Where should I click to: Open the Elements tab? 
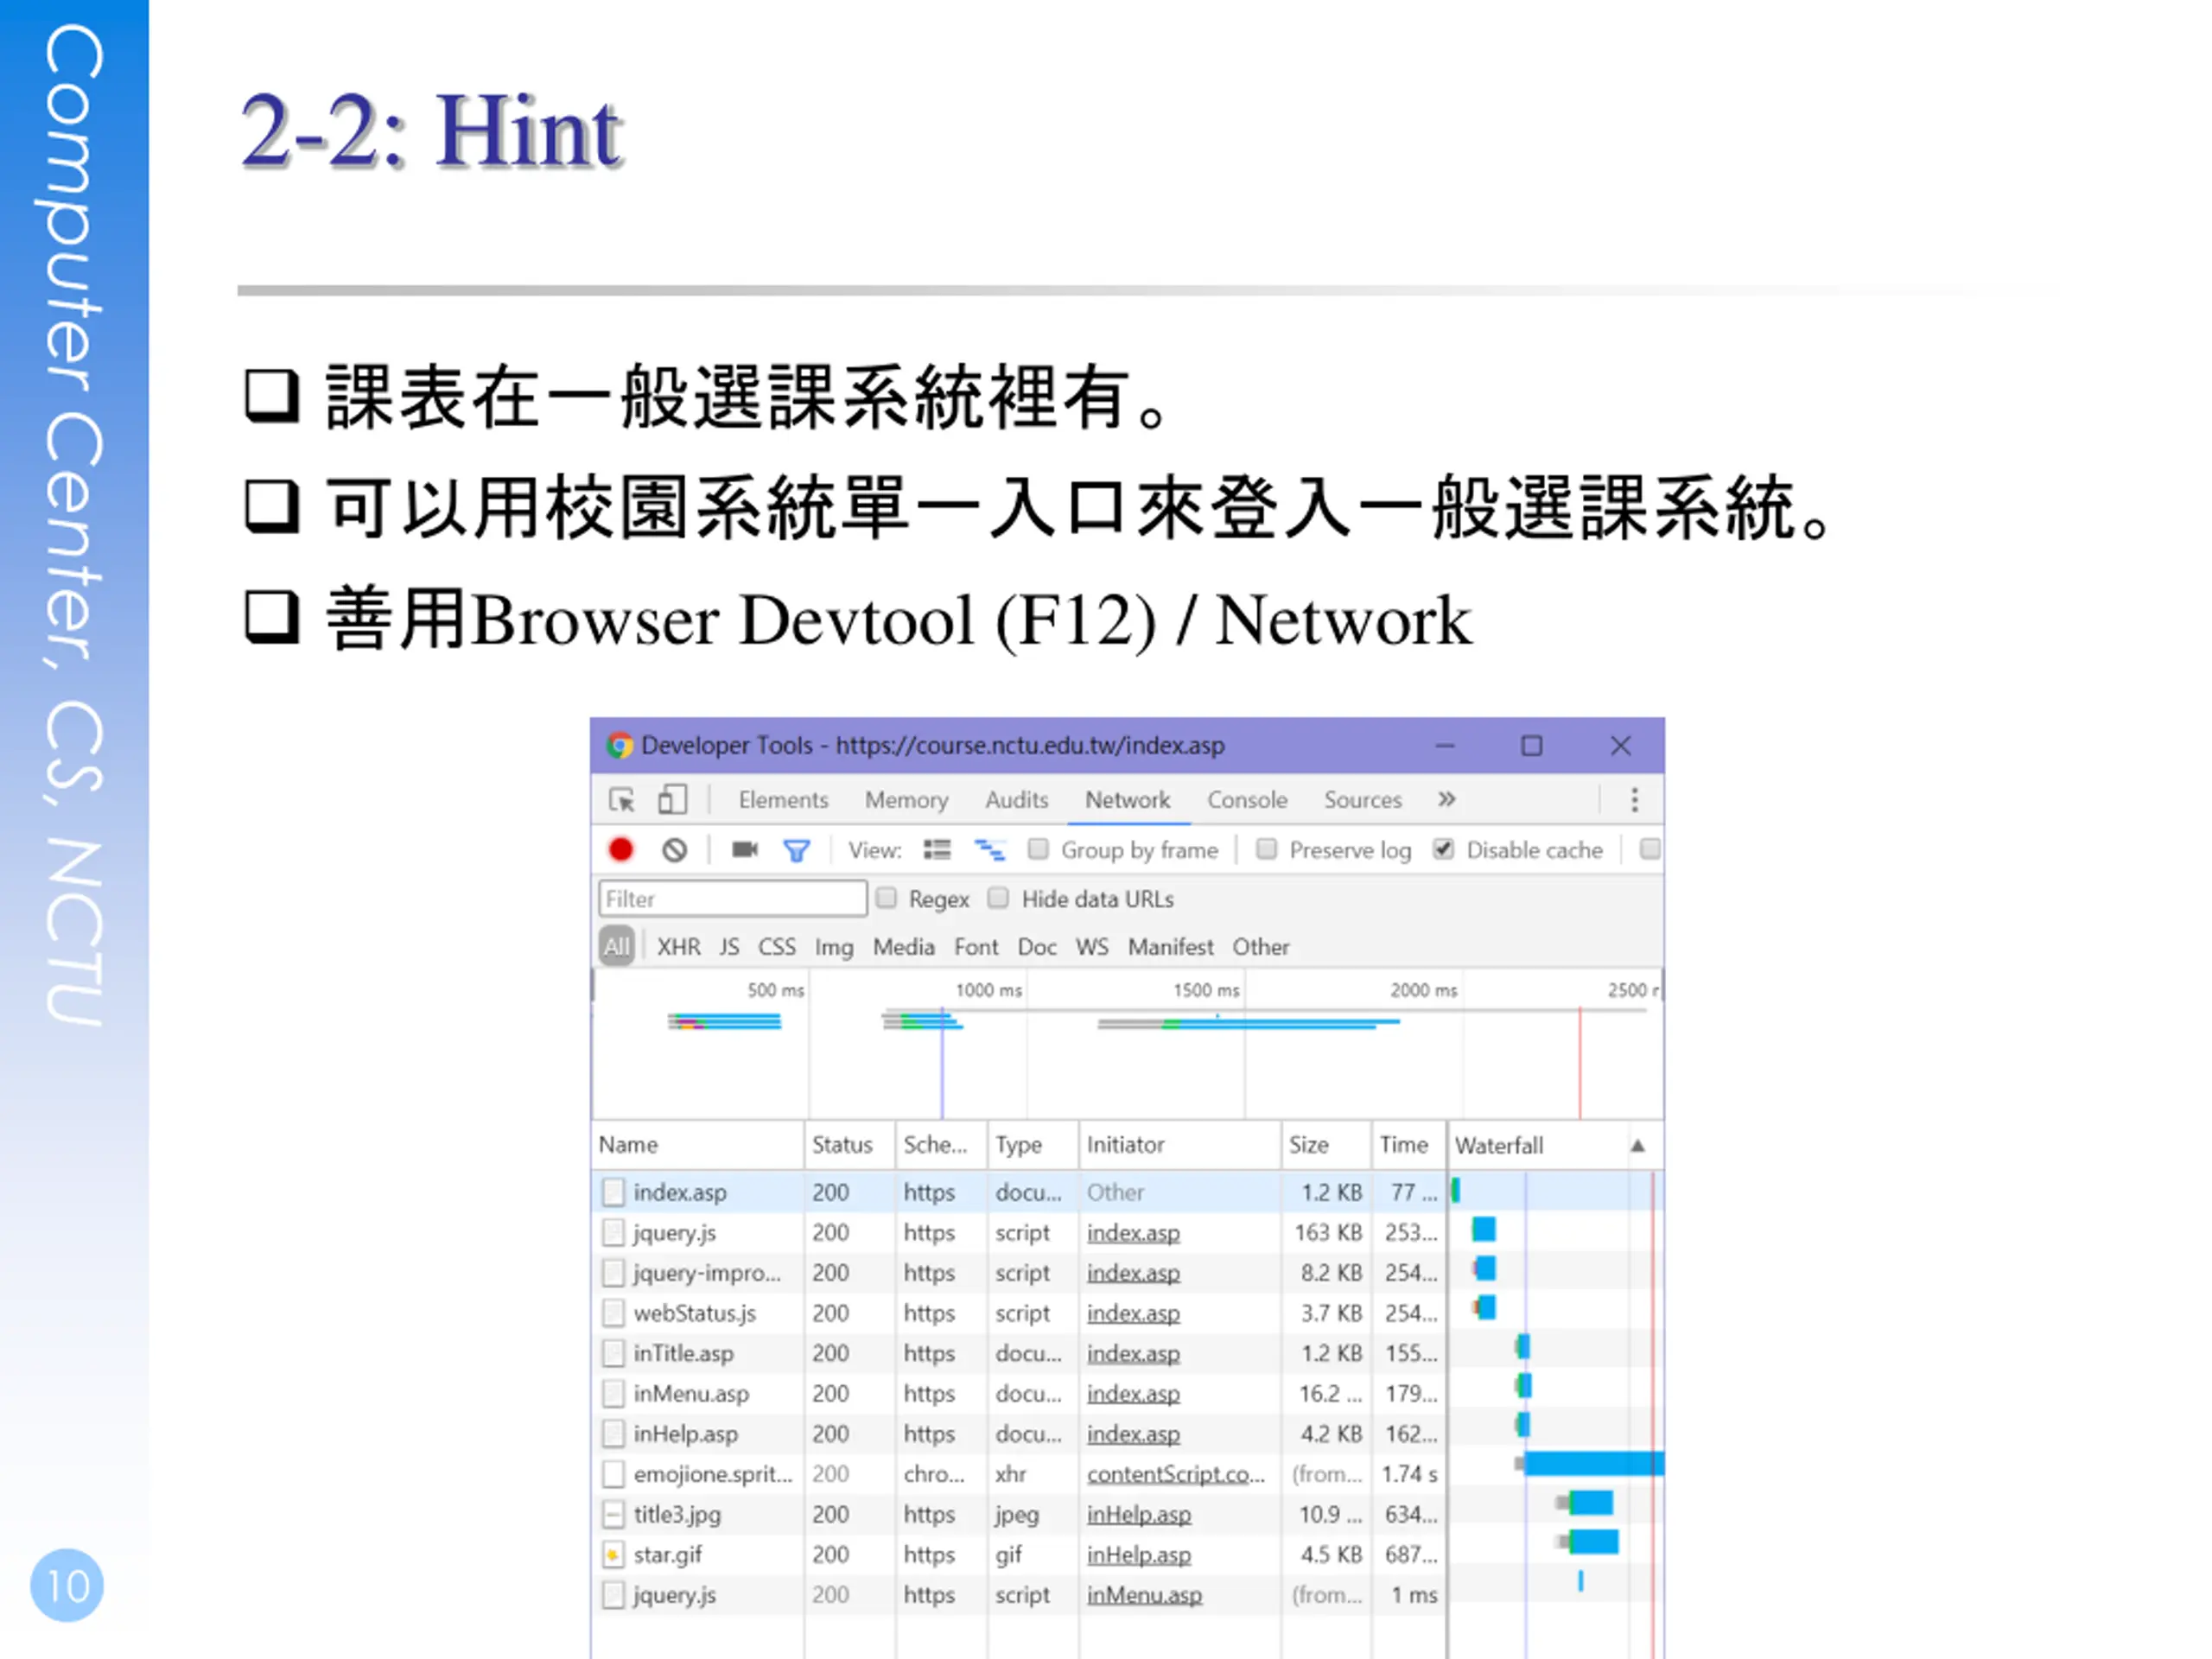pos(784,800)
